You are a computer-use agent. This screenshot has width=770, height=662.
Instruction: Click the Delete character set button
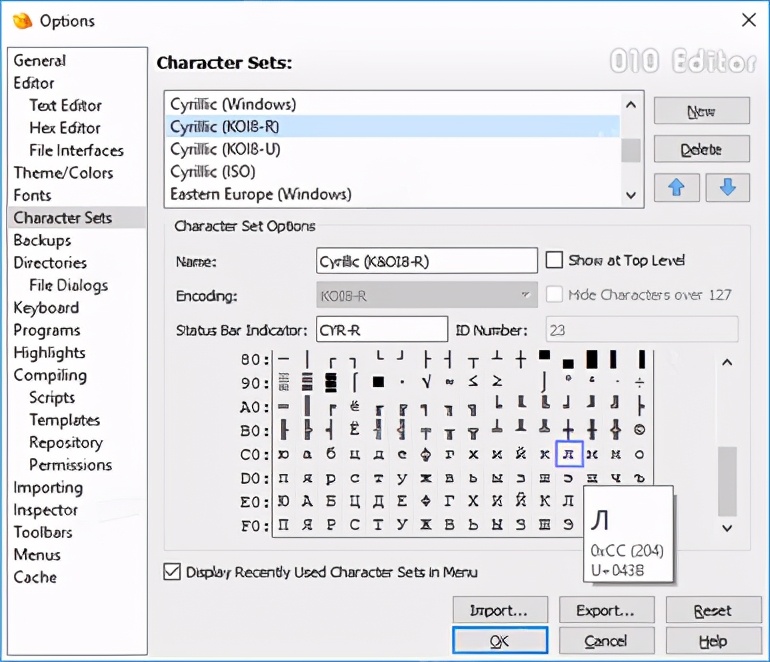click(x=702, y=149)
